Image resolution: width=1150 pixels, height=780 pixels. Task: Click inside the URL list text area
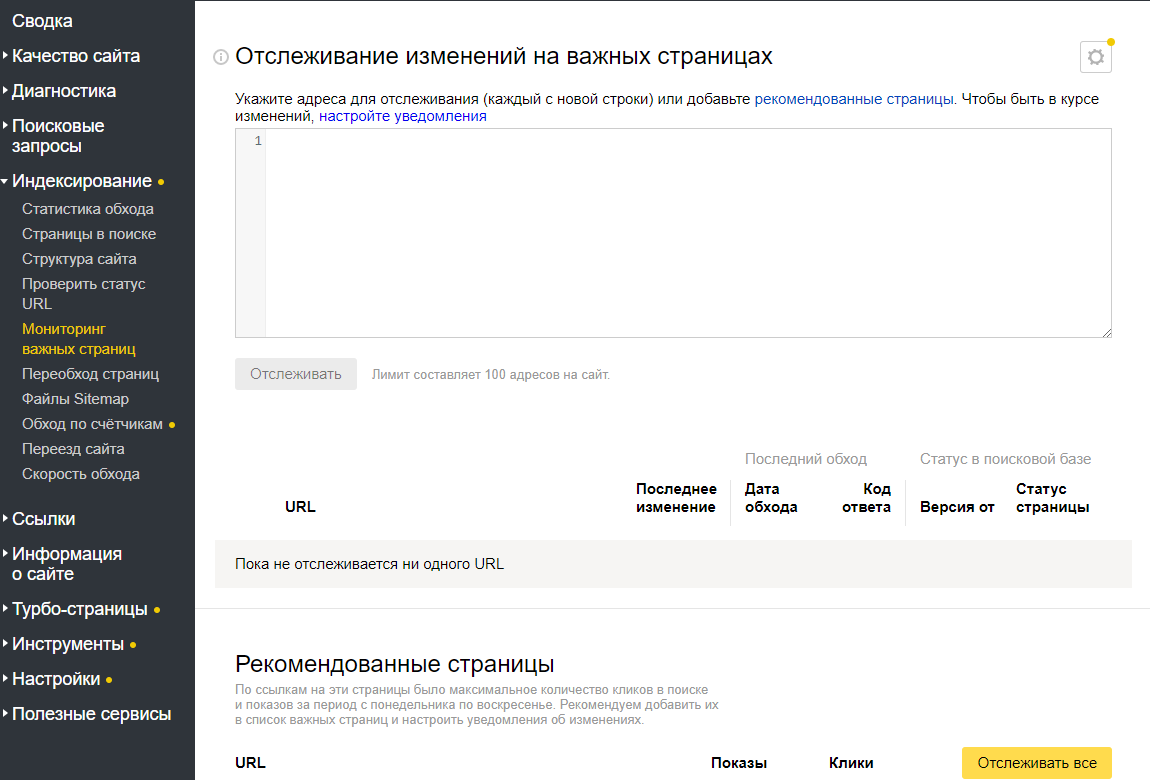[x=673, y=233]
